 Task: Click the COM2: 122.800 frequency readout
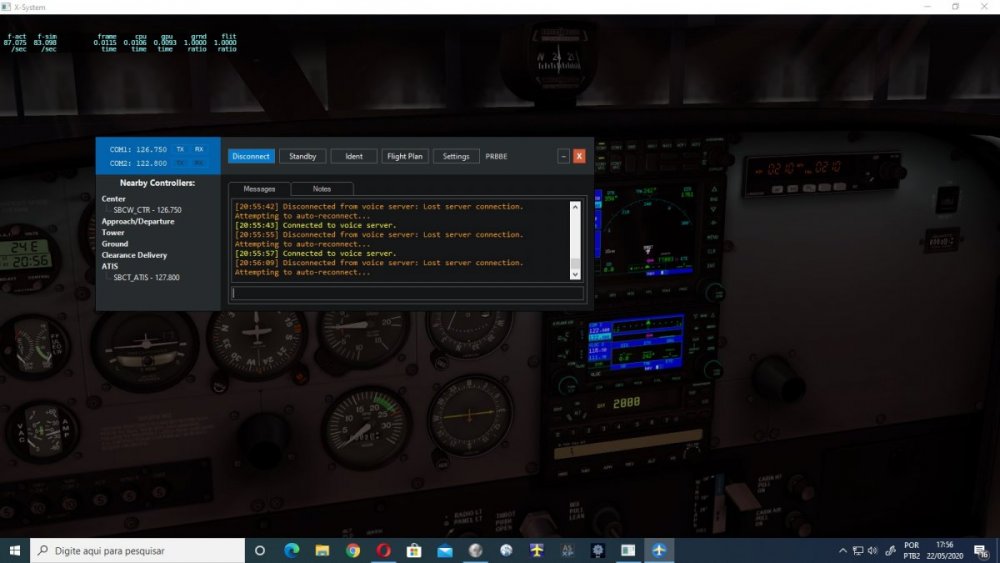[x=138, y=163]
